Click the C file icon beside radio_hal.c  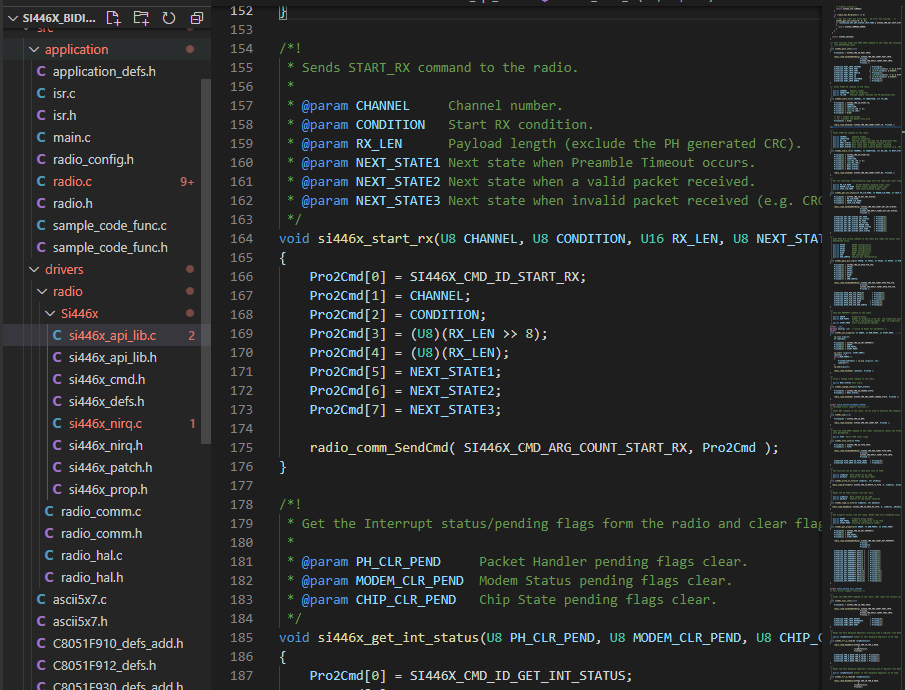[49, 555]
